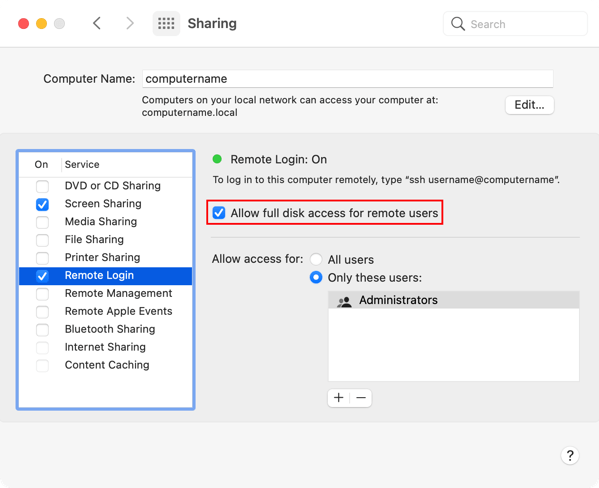Screen dimensions: 599x488
Task: Enable Bluetooth Sharing checkbox
Action: 42,330
